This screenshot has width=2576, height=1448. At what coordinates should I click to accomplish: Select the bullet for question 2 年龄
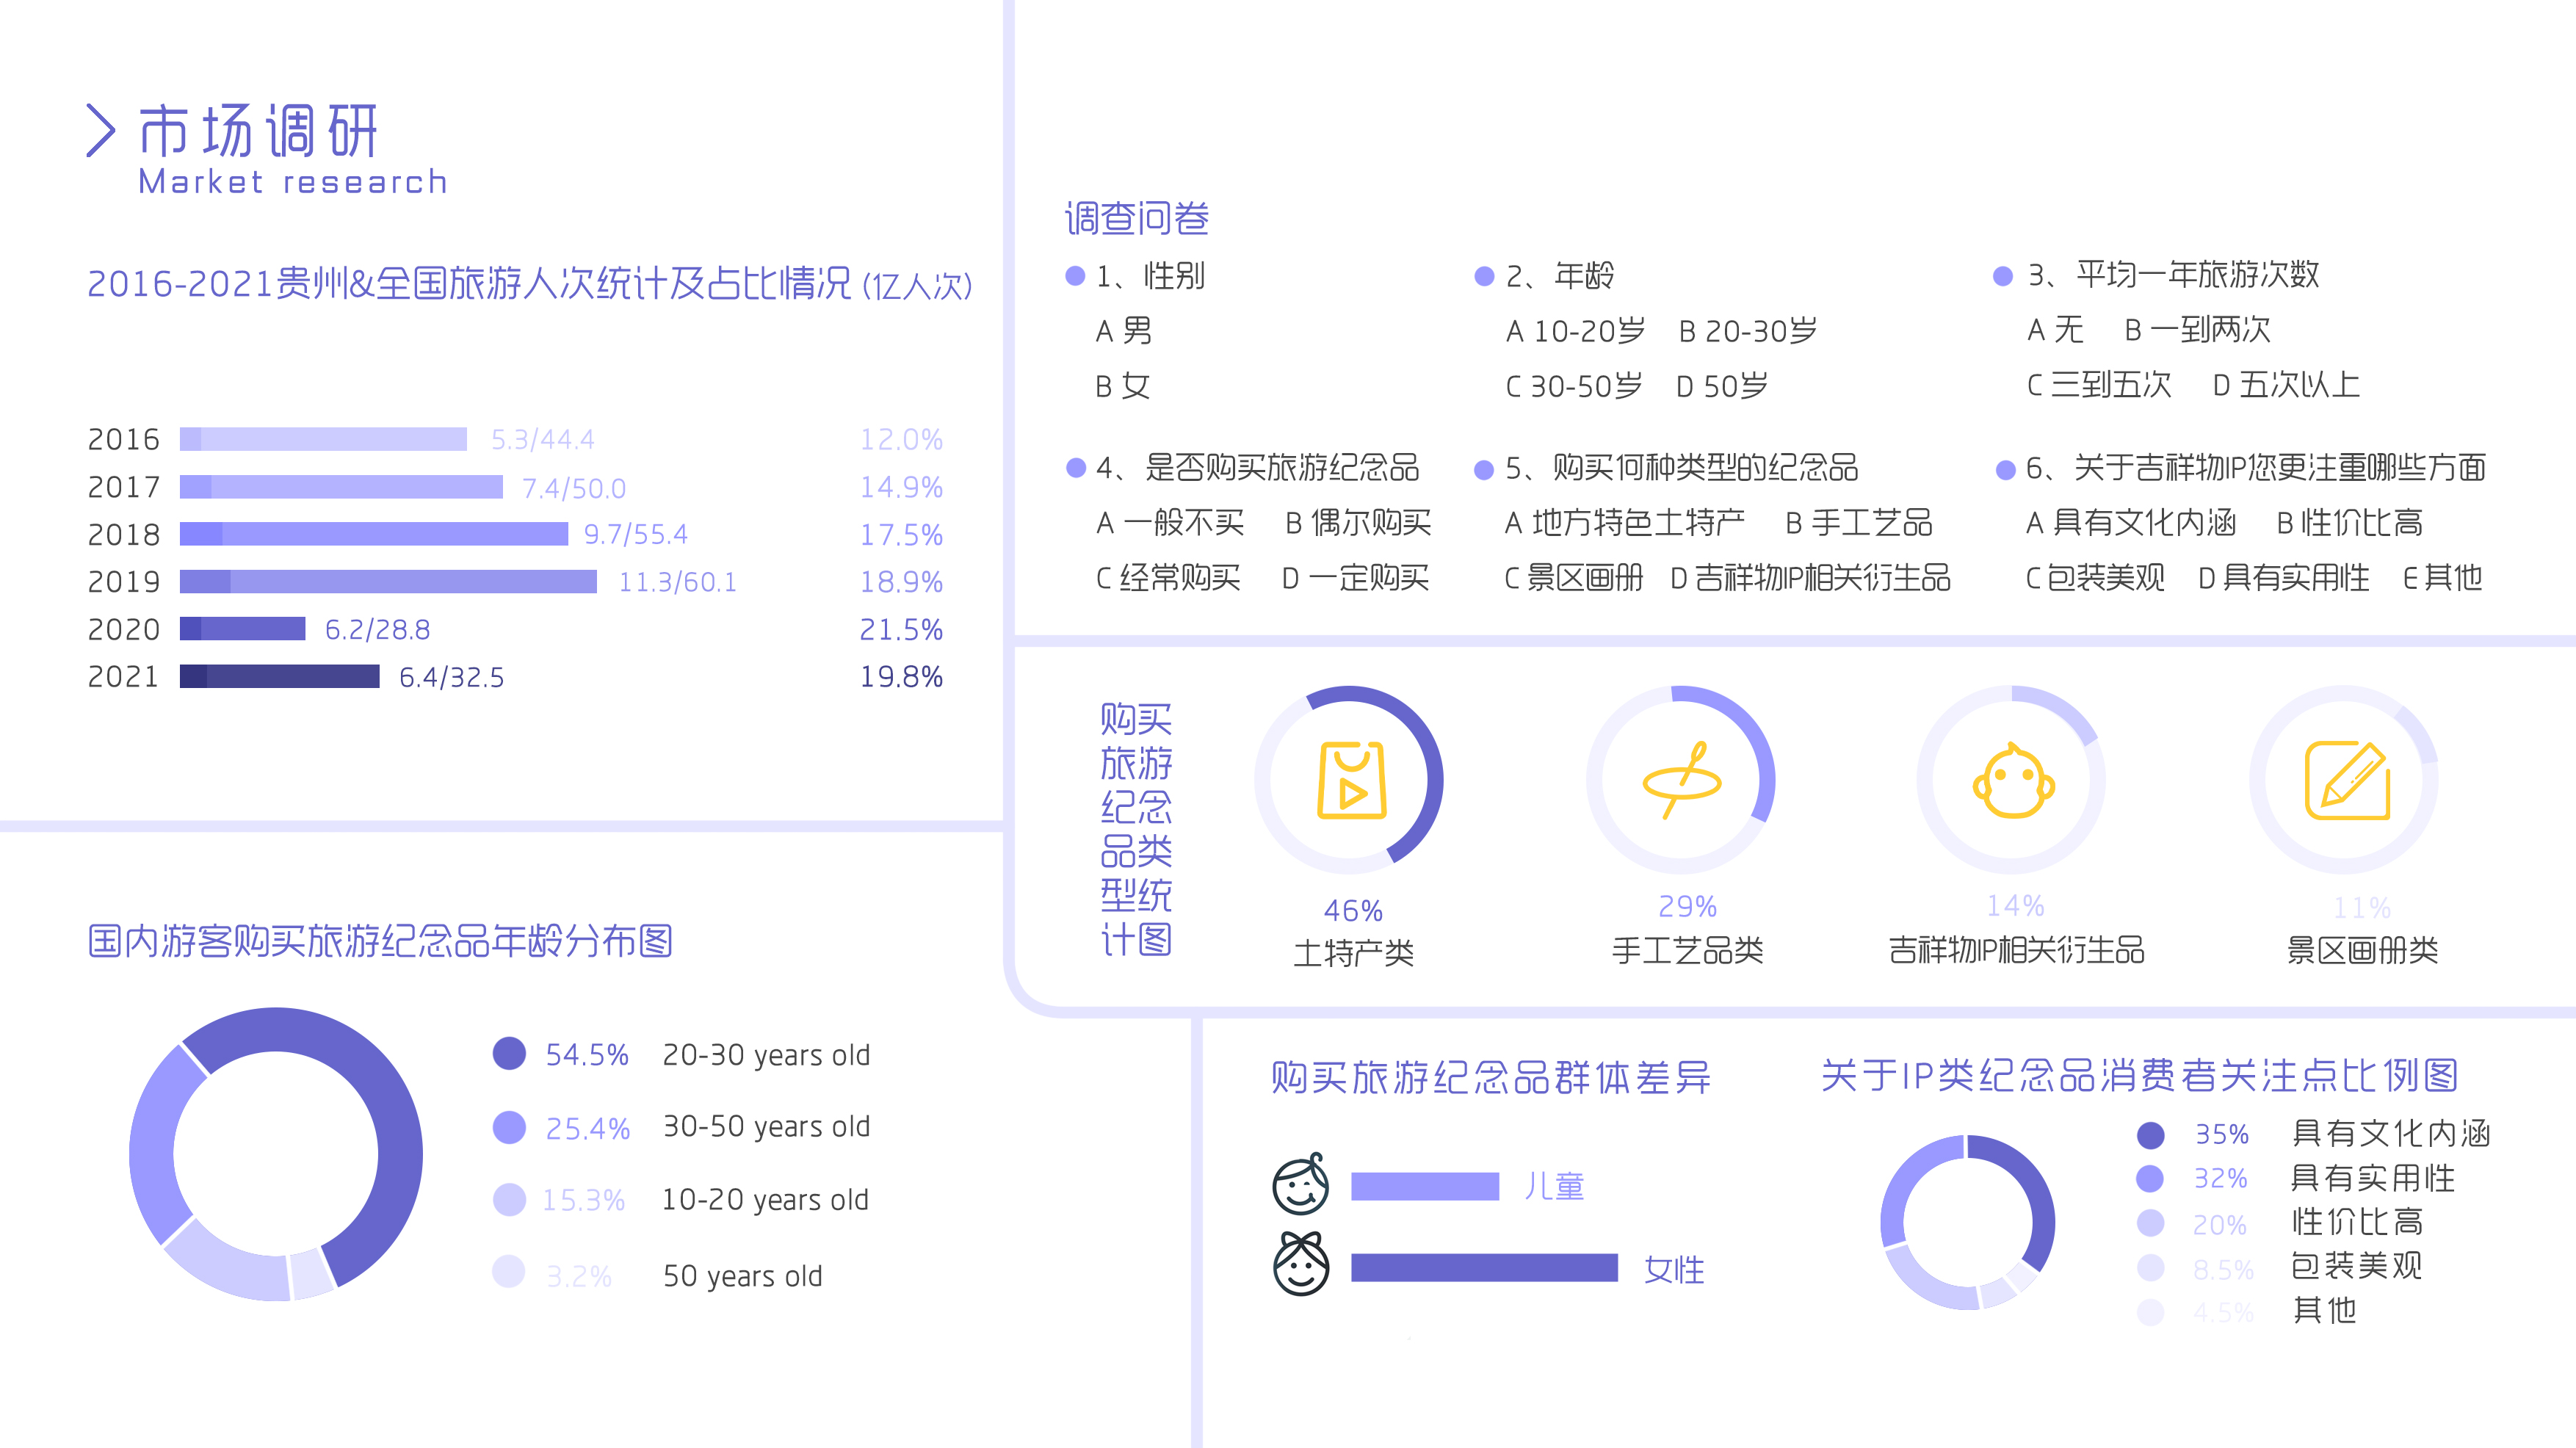coord(1484,276)
